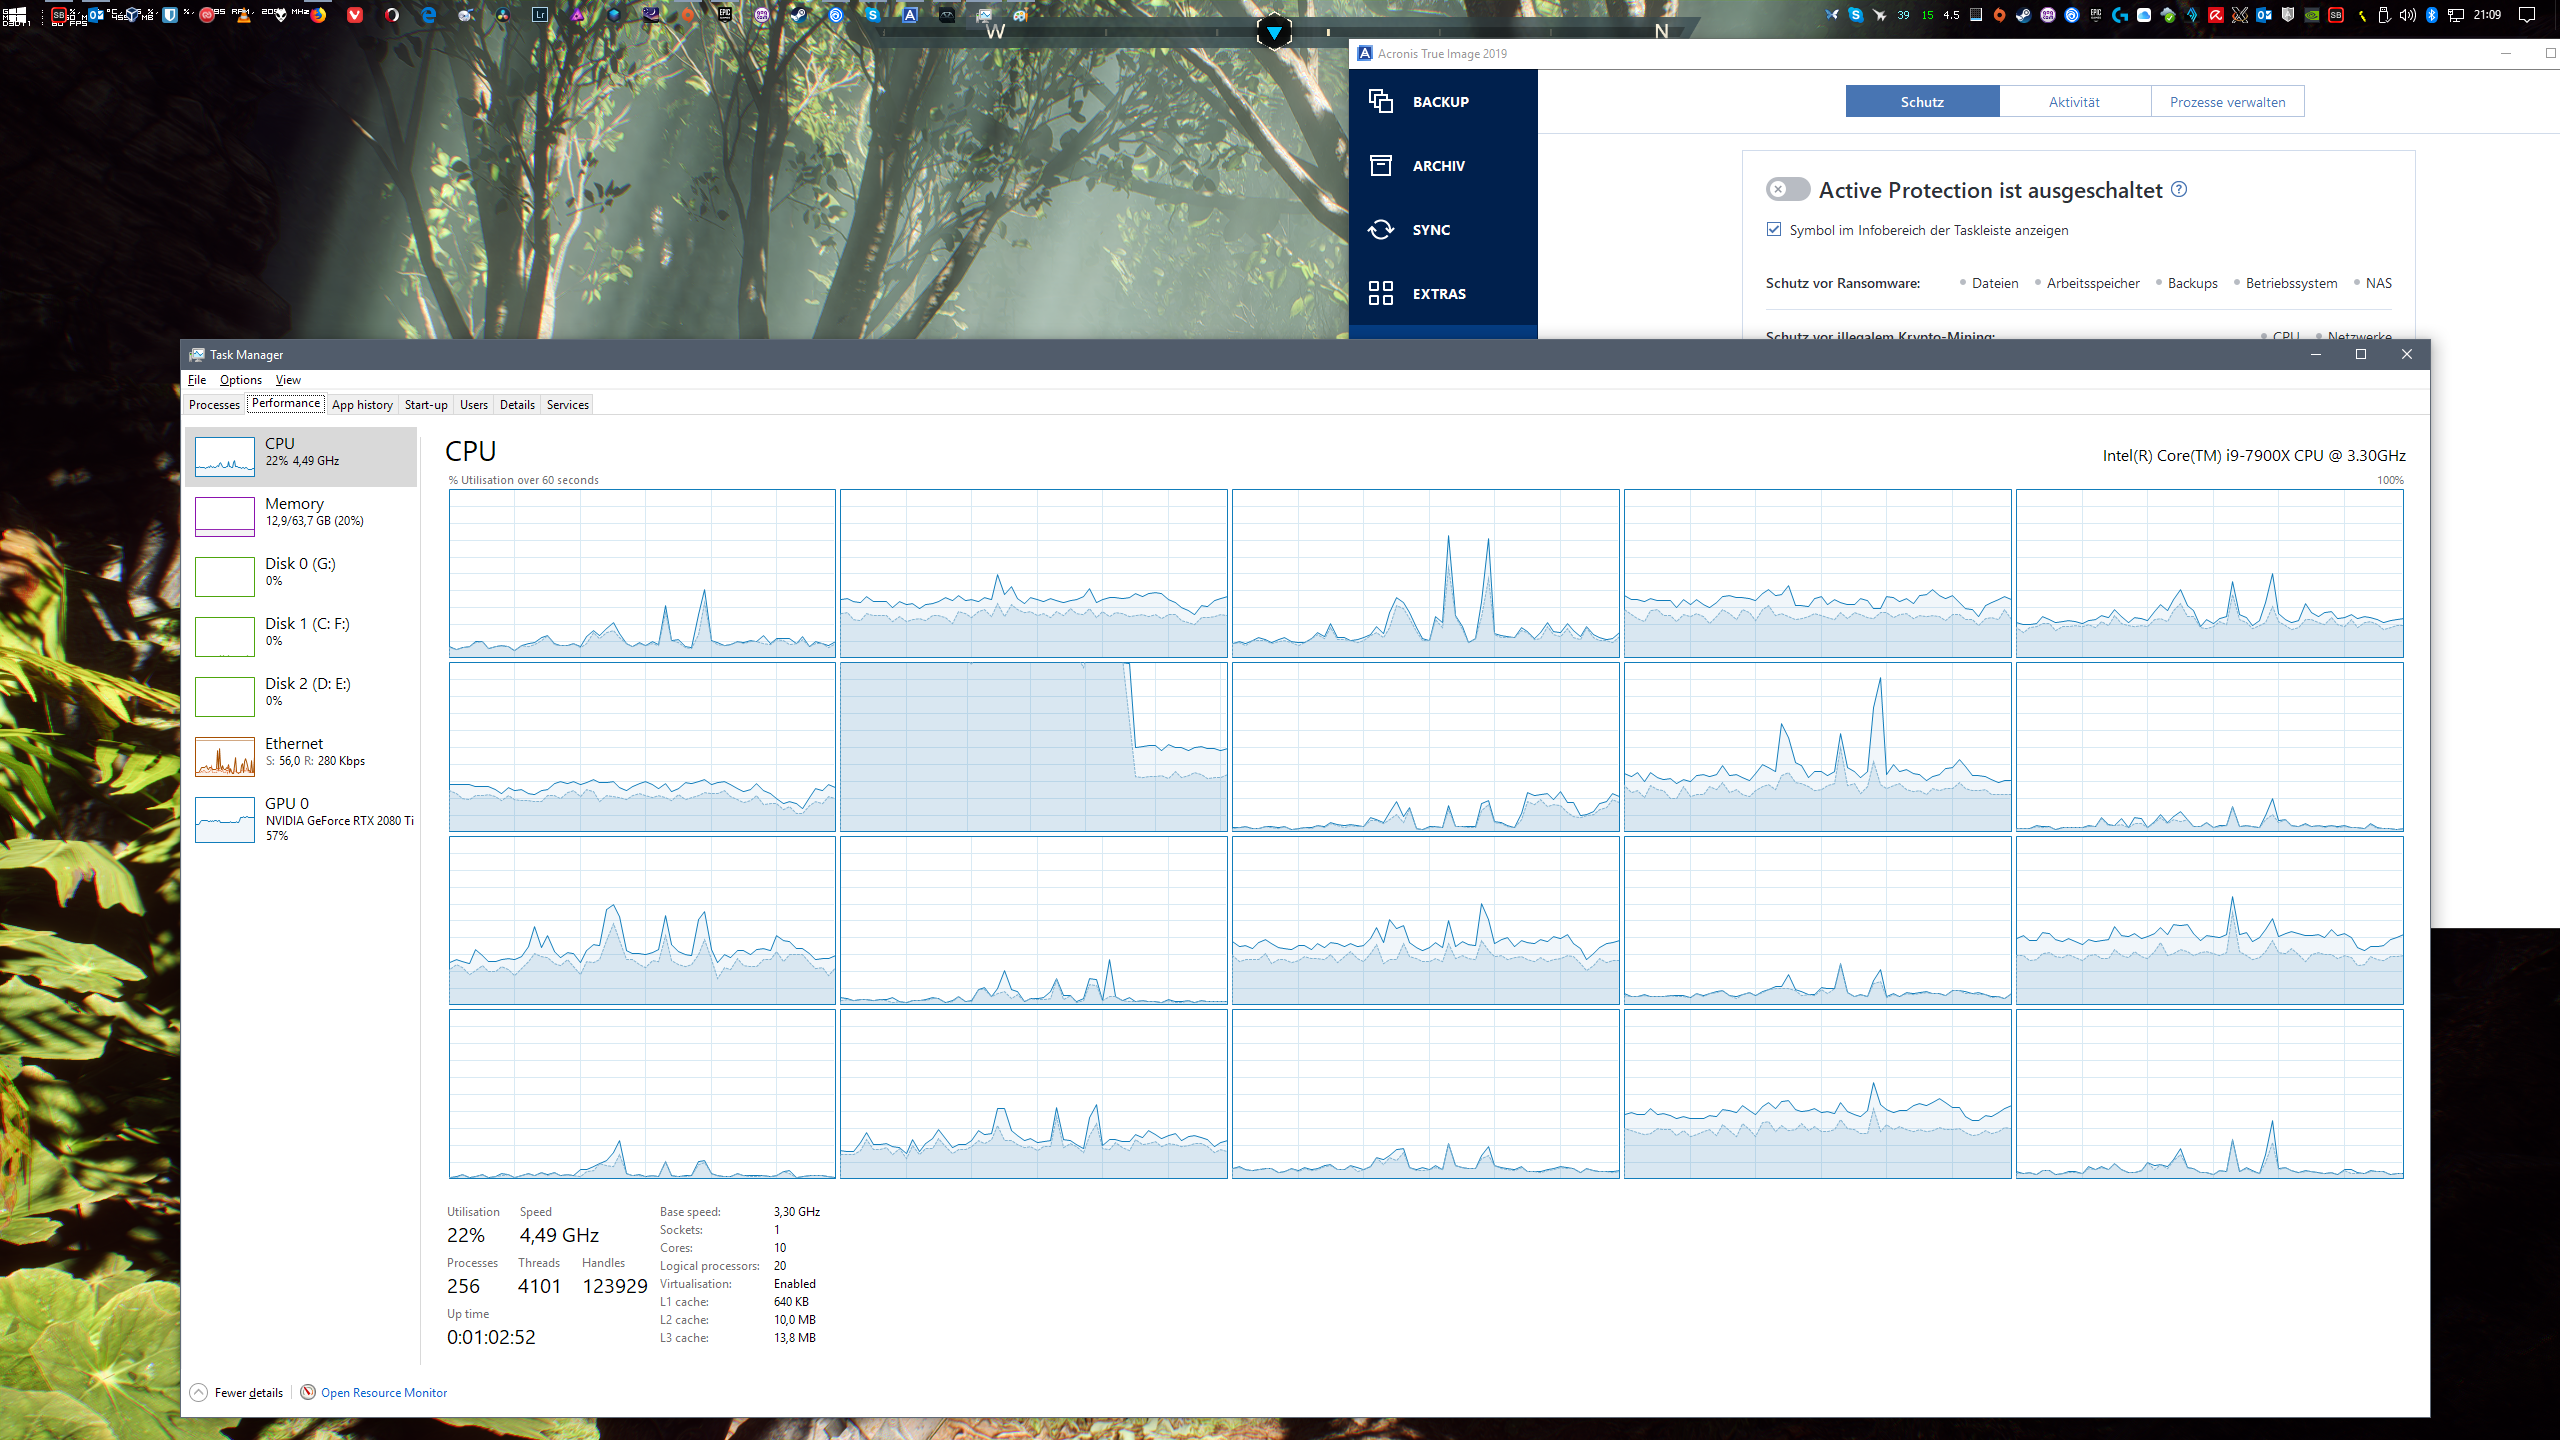The image size is (2560, 1440).
Task: Click the Steam icon in taskbar
Action: coord(798,15)
